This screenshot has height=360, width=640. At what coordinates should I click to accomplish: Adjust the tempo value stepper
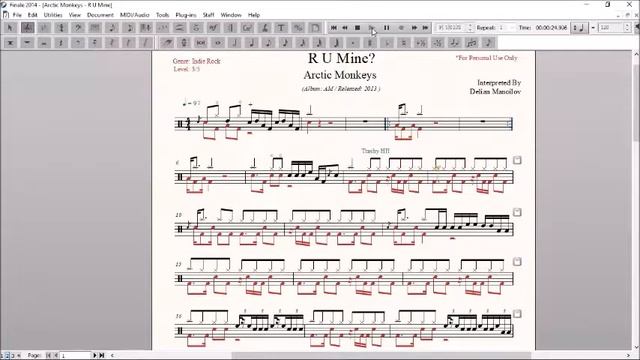[627, 28]
